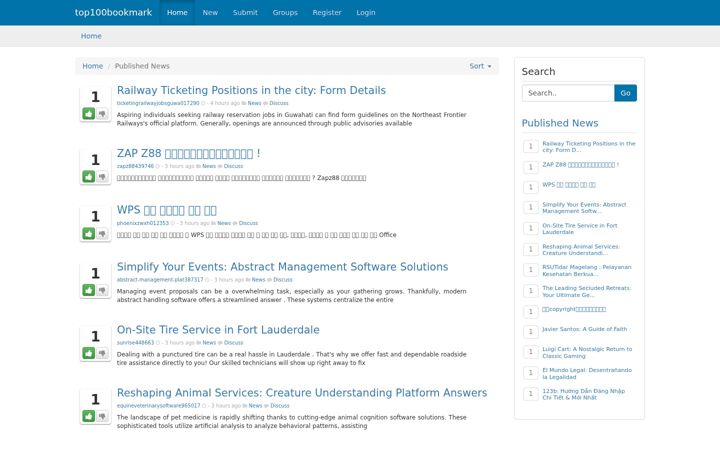
Task: Open the WPS article title in main list
Action: point(167,210)
